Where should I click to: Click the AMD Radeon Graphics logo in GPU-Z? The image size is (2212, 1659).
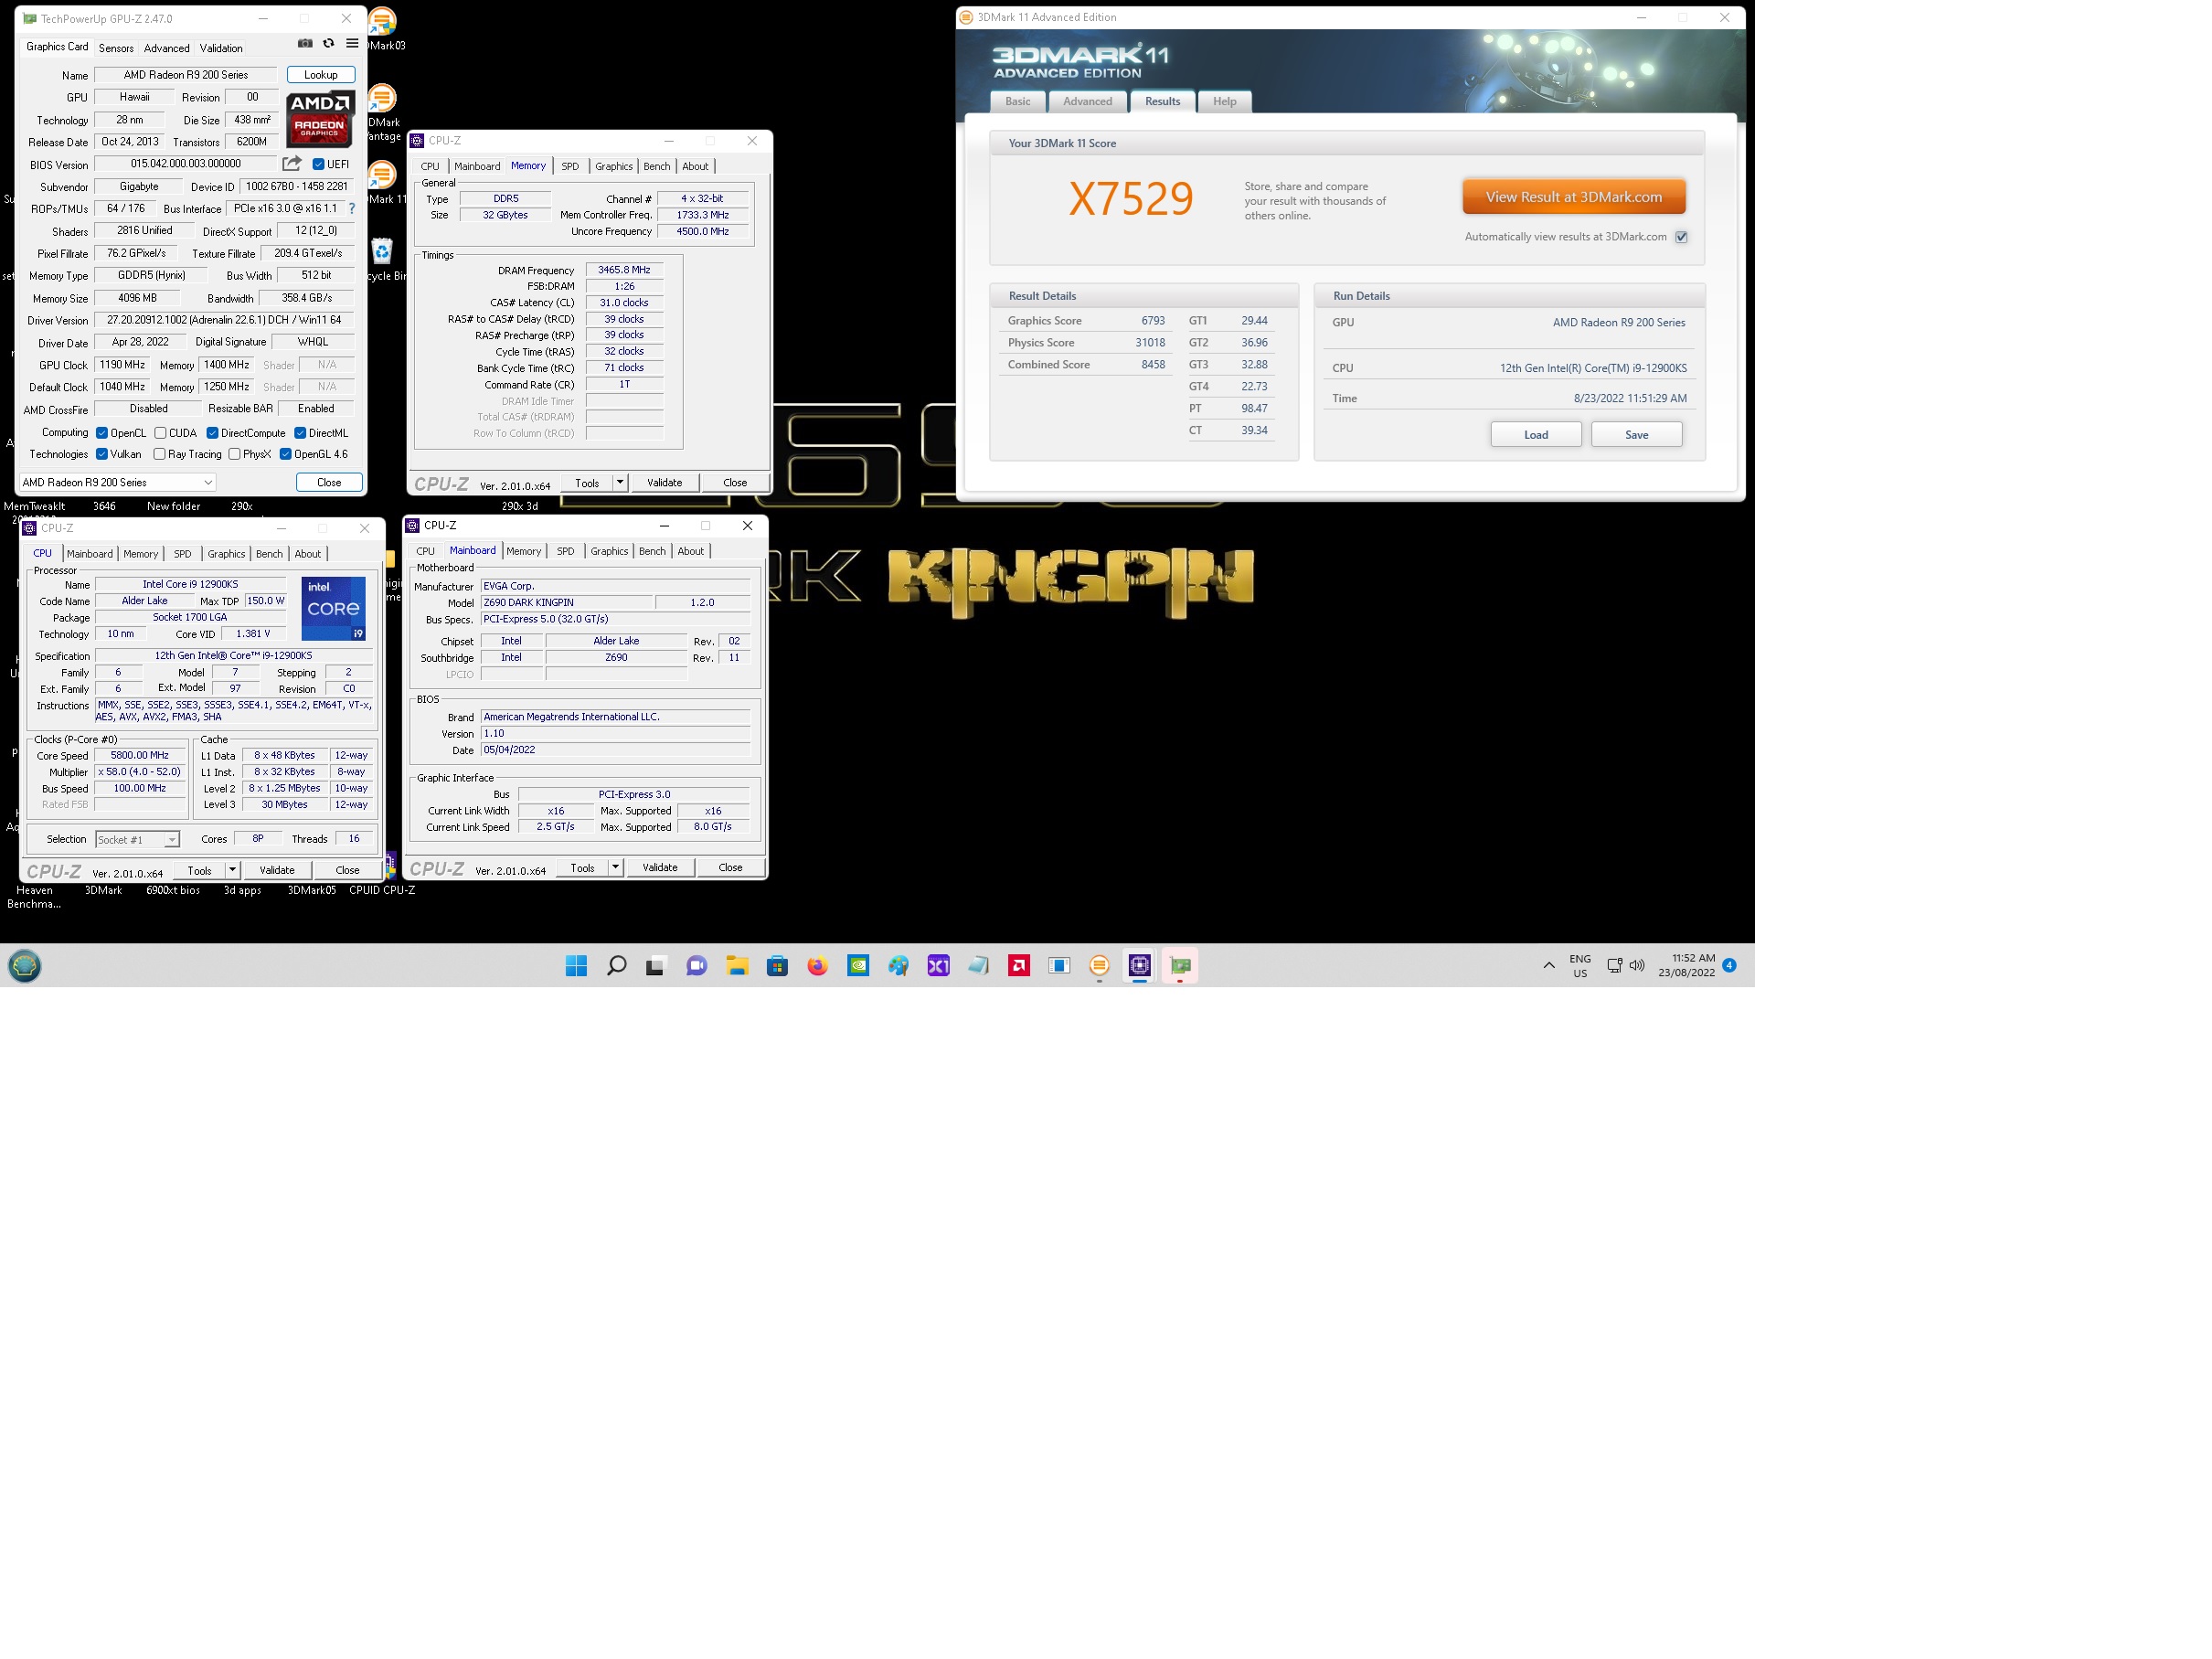(320, 119)
